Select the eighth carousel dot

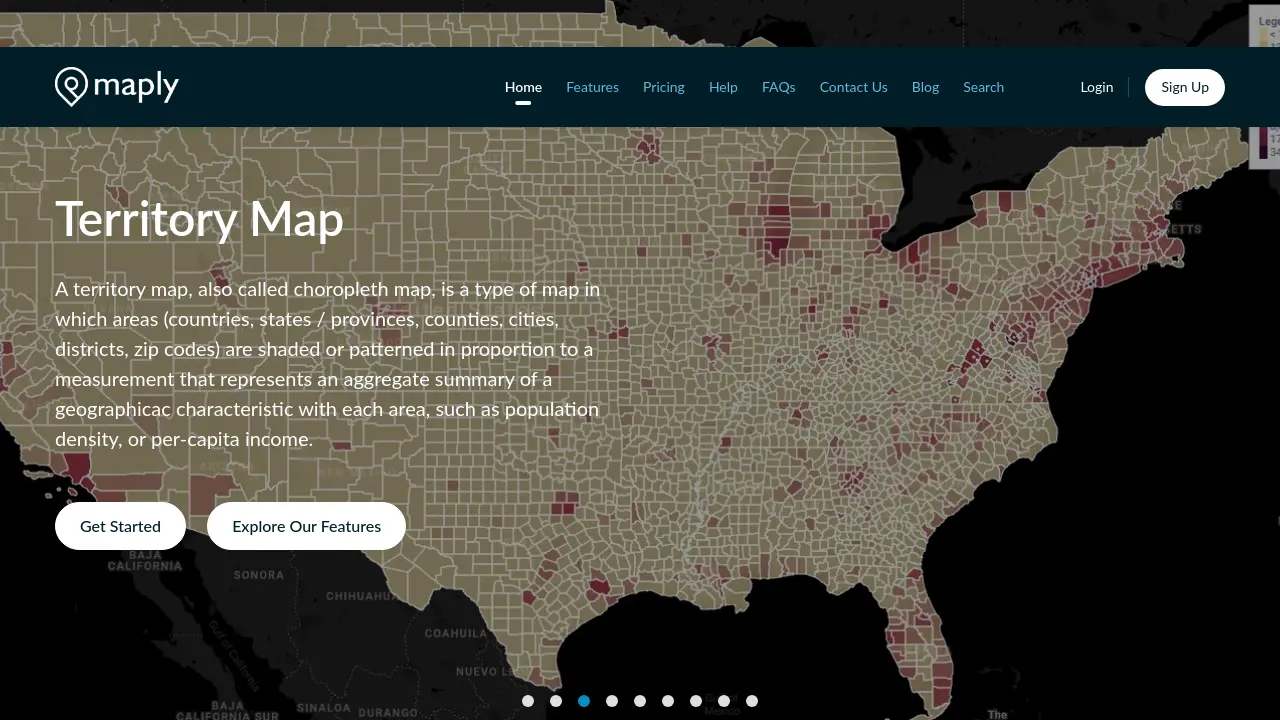724,701
